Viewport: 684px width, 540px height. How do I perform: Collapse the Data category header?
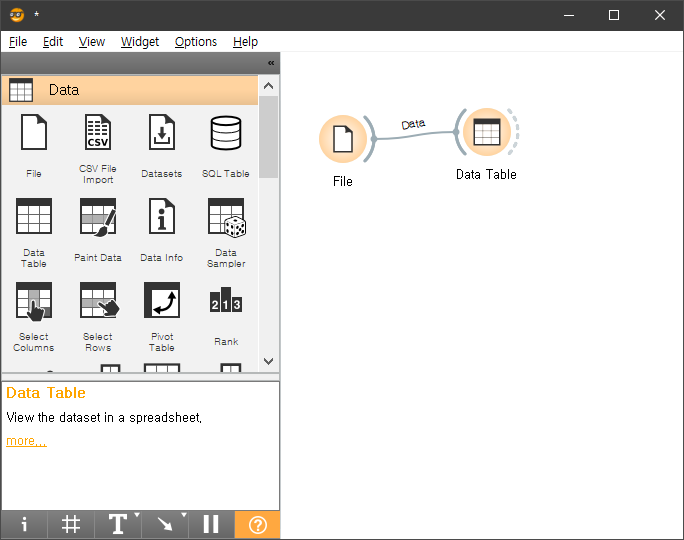click(130, 90)
